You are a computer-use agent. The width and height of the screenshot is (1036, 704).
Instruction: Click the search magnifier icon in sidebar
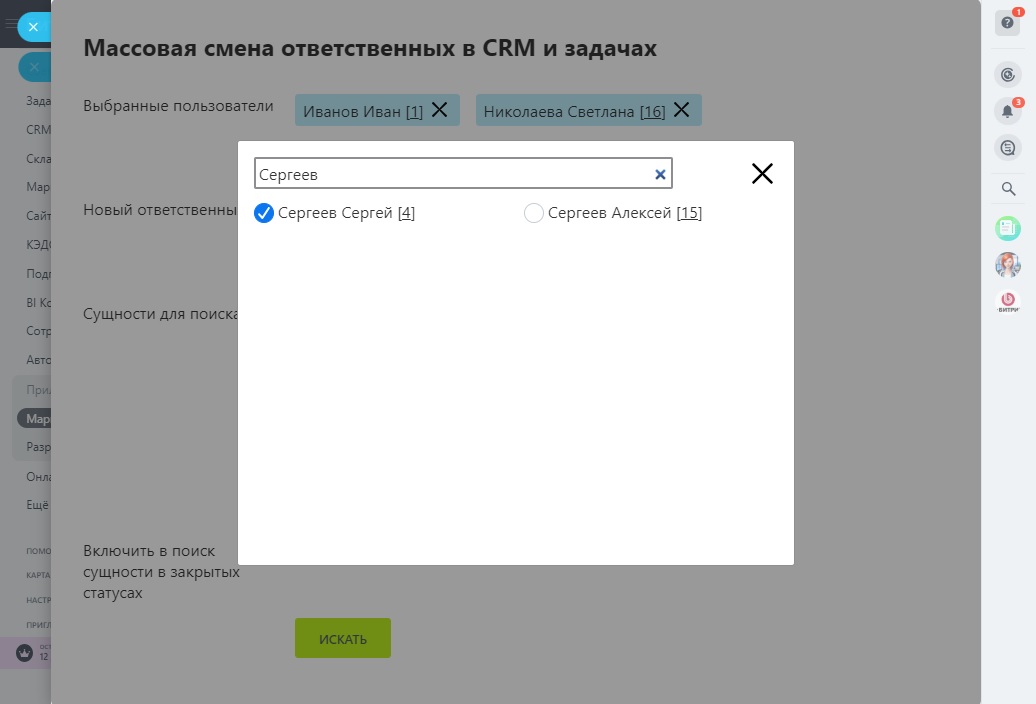point(1008,189)
